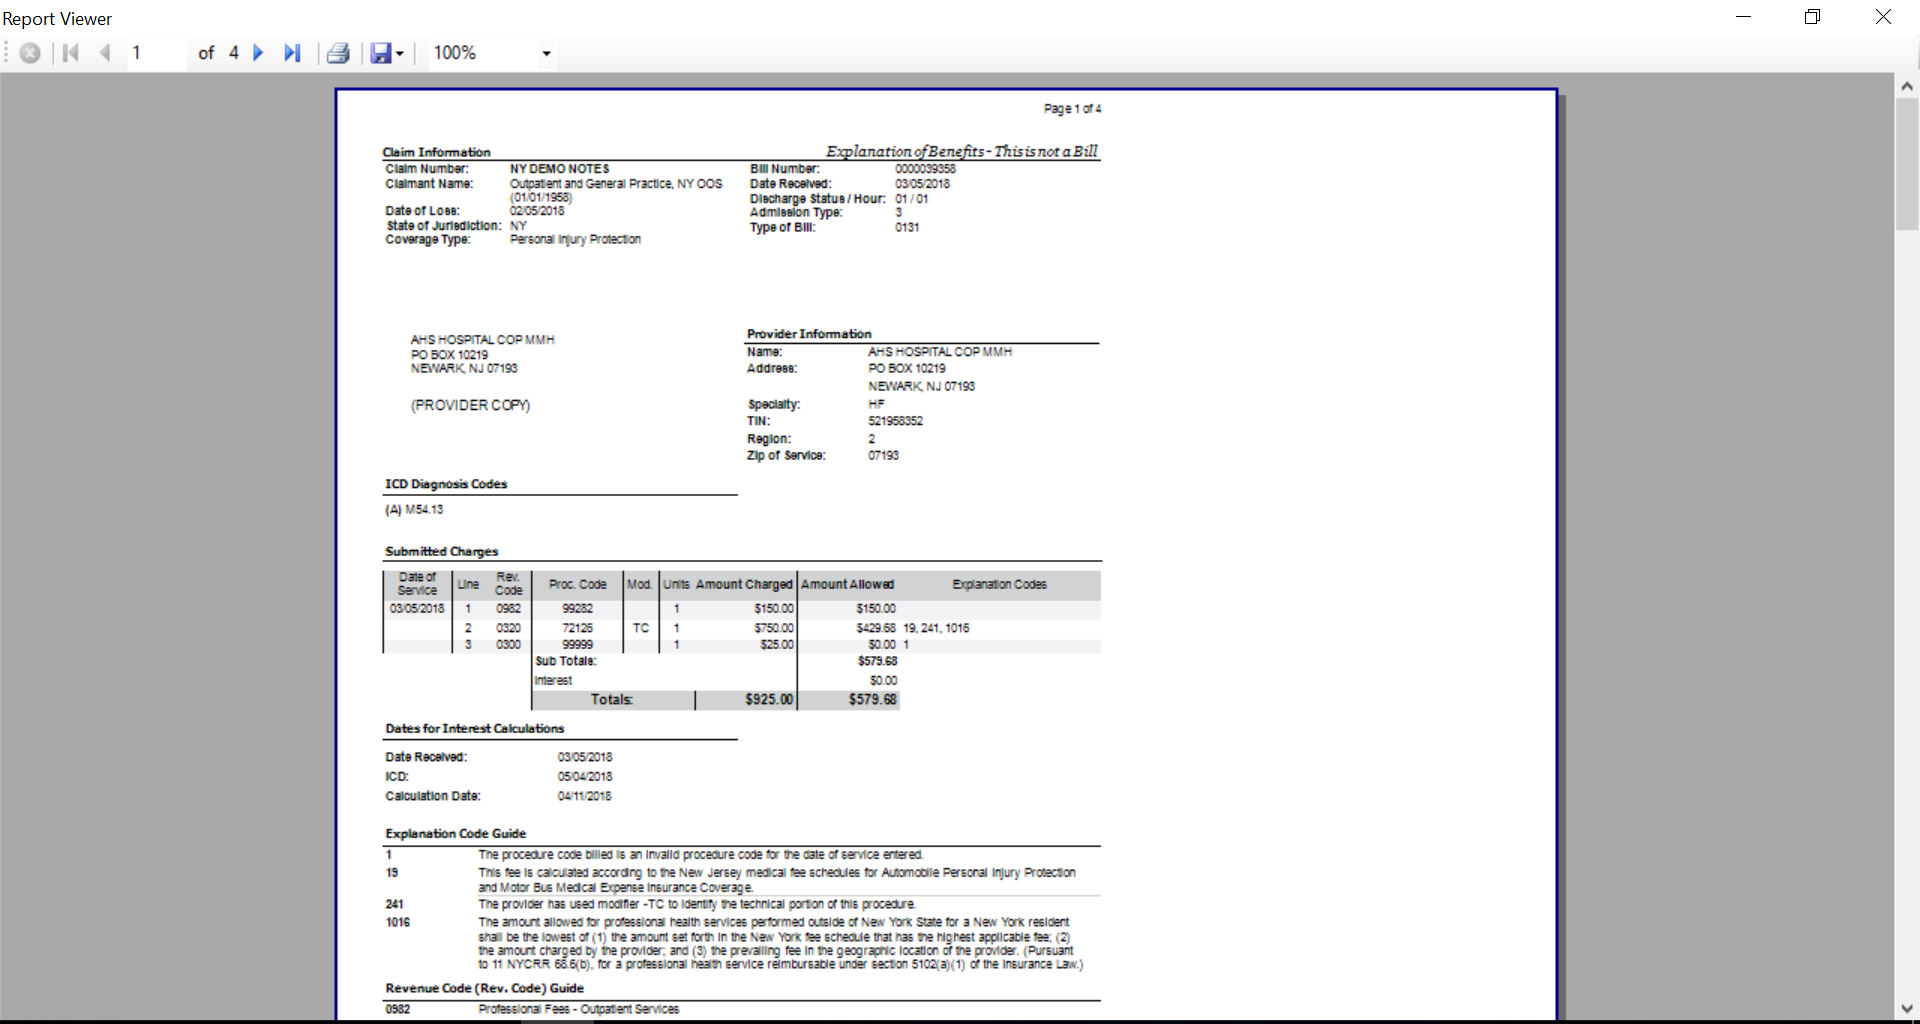Image resolution: width=1920 pixels, height=1024 pixels.
Task: Click the Zip of Service value 07193
Action: coord(883,456)
